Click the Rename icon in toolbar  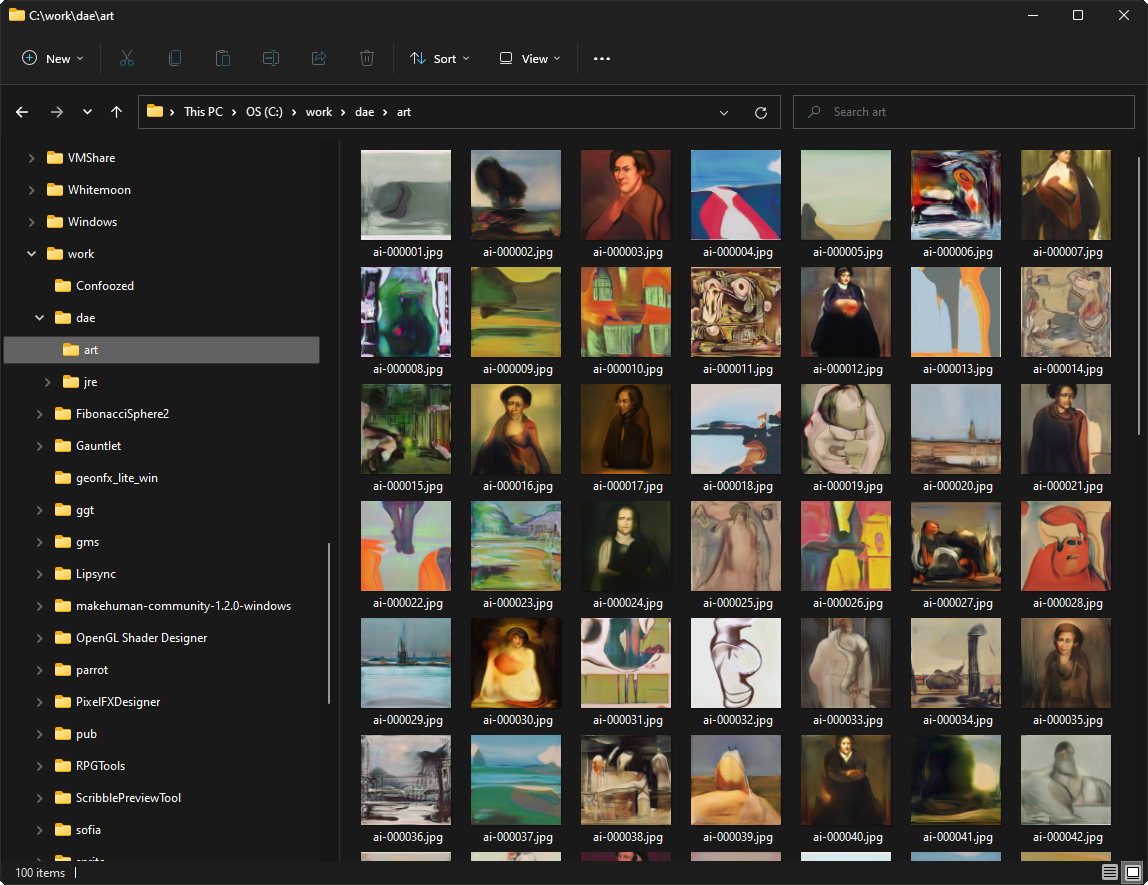click(271, 59)
